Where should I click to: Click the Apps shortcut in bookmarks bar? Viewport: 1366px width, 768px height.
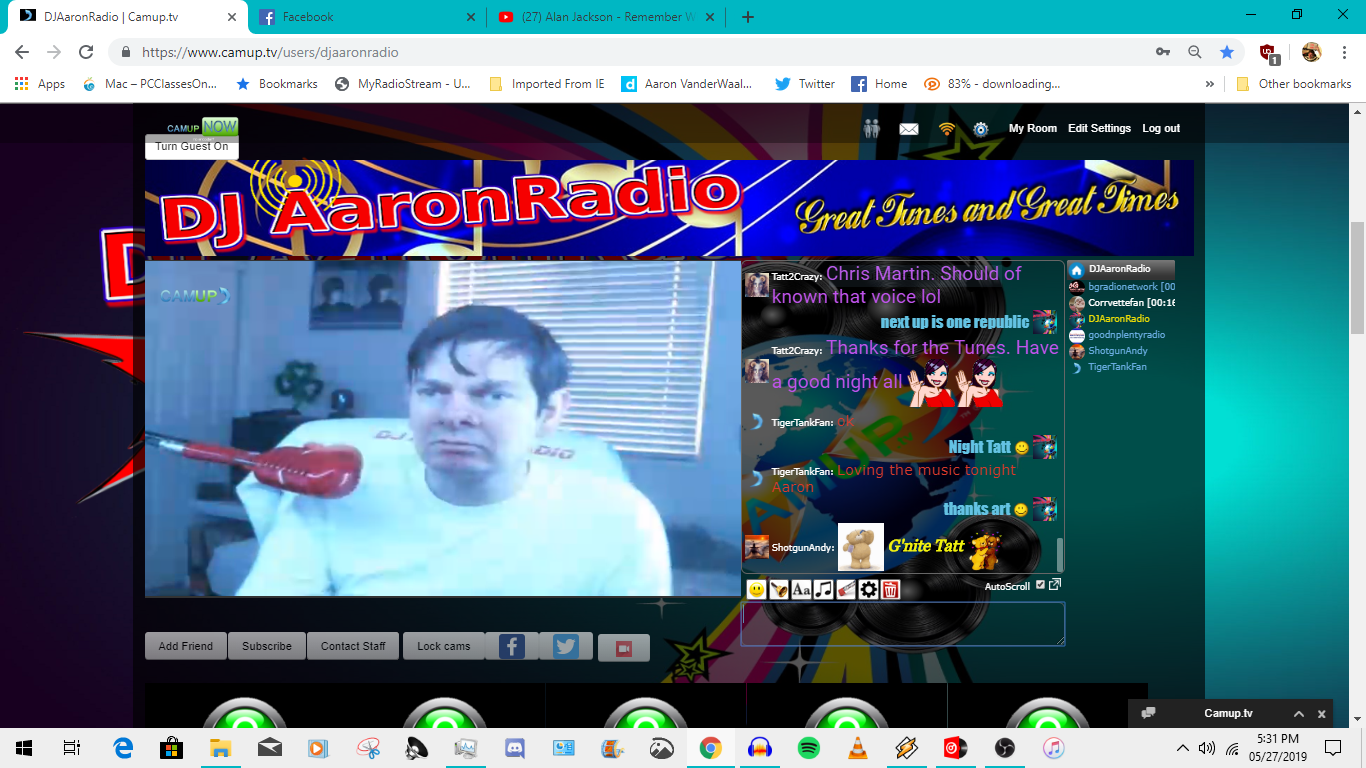click(x=40, y=84)
